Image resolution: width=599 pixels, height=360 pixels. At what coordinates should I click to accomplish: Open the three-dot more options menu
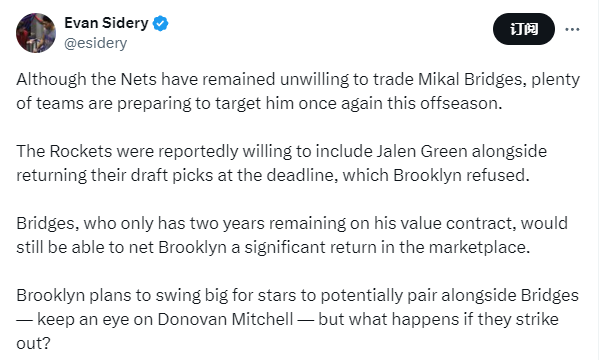click(x=572, y=29)
